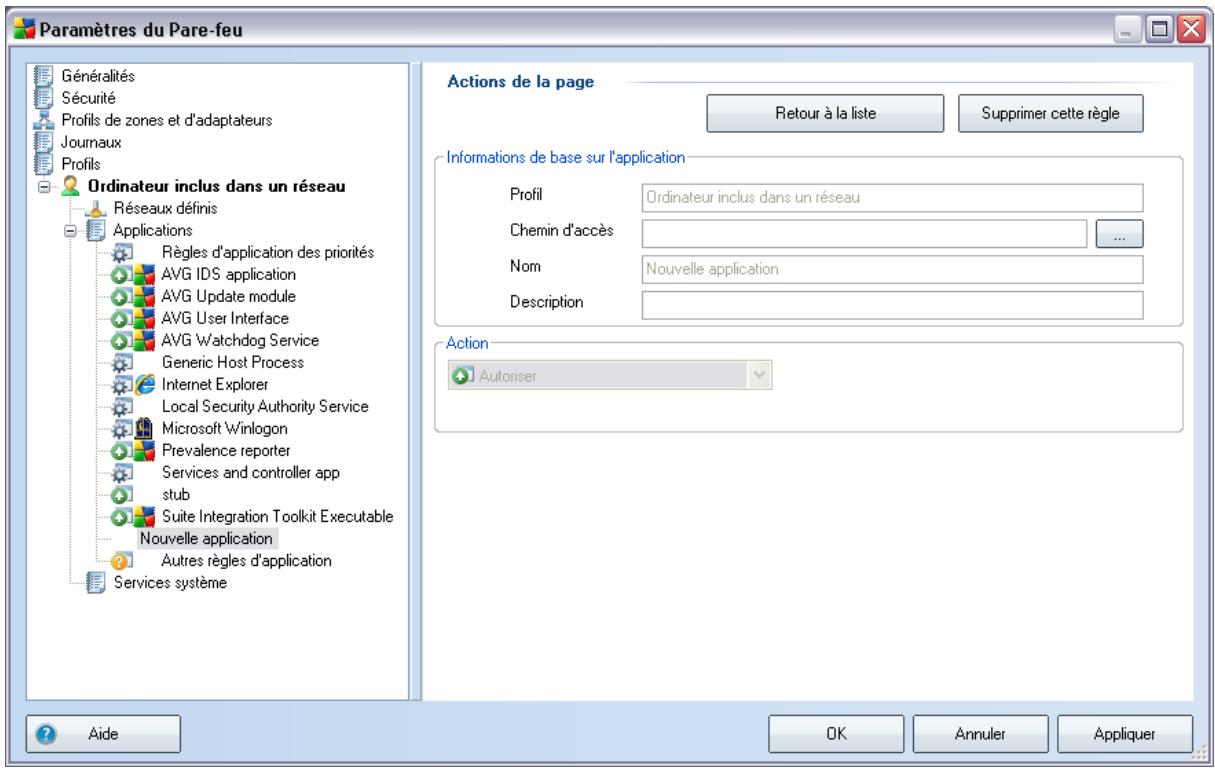1215x768 pixels.
Task: Click the Appliquer button
Action: 1125,733
